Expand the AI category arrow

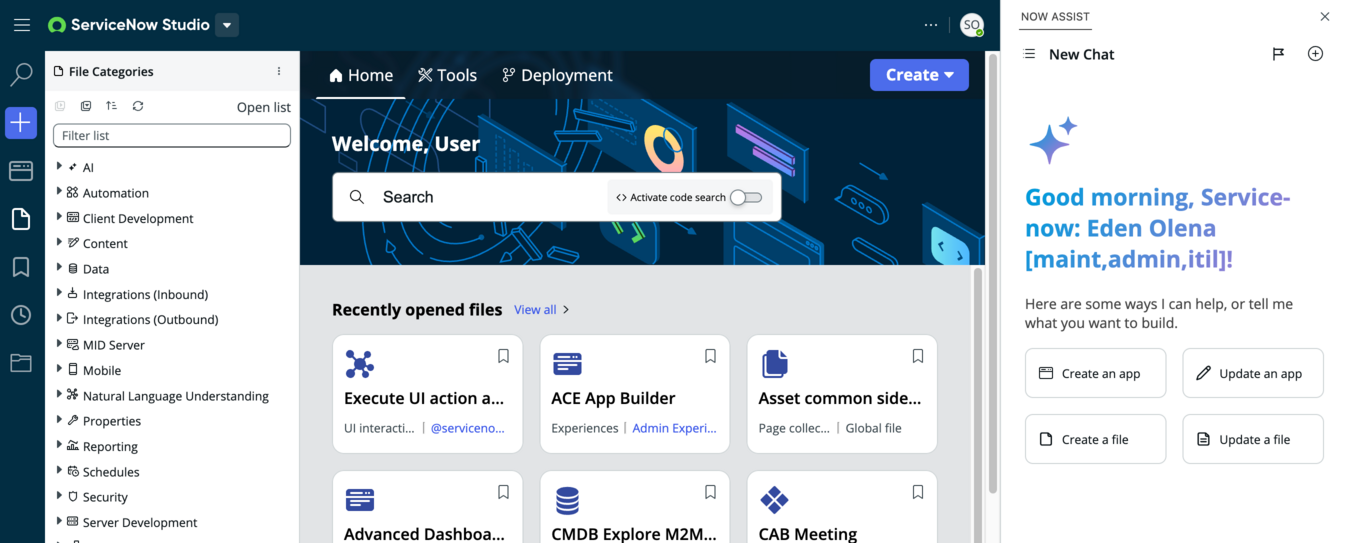click(59, 167)
